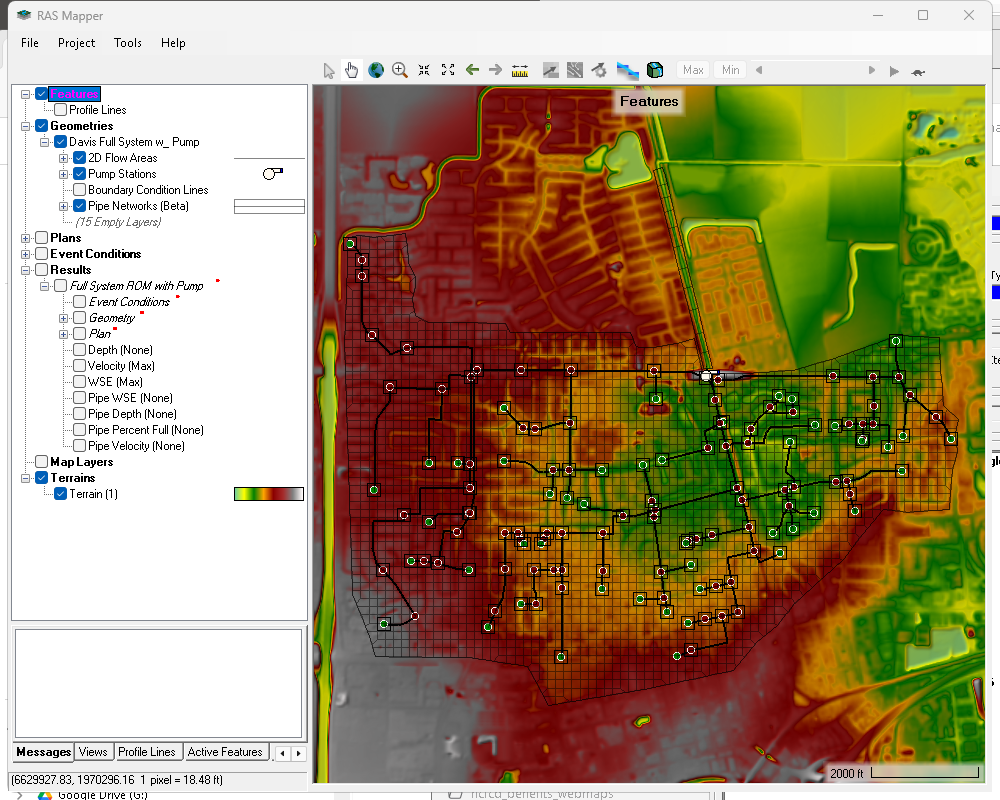Click the animation time slider track

click(x=815, y=70)
